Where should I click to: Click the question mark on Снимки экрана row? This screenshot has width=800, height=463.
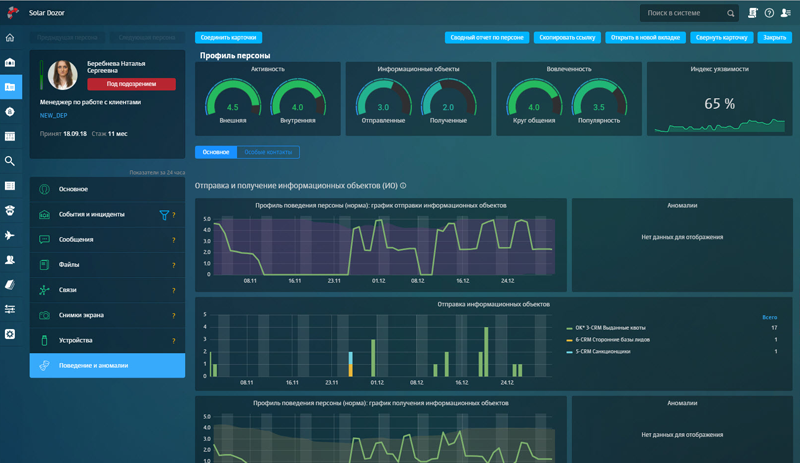[x=173, y=315]
